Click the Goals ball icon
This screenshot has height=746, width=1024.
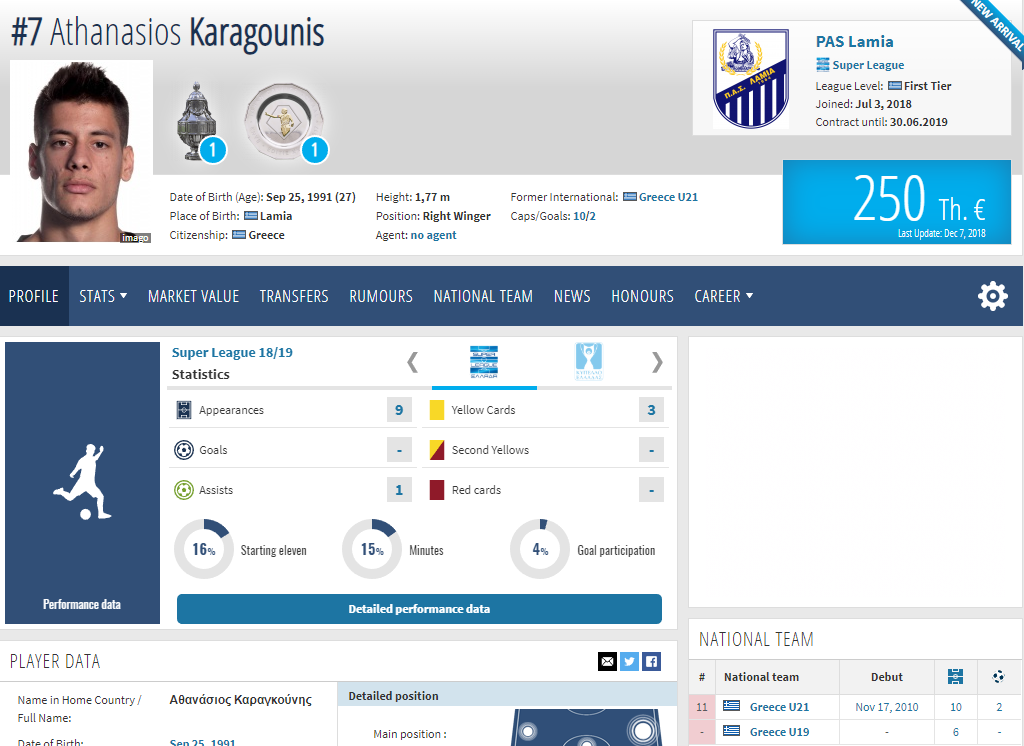(184, 450)
